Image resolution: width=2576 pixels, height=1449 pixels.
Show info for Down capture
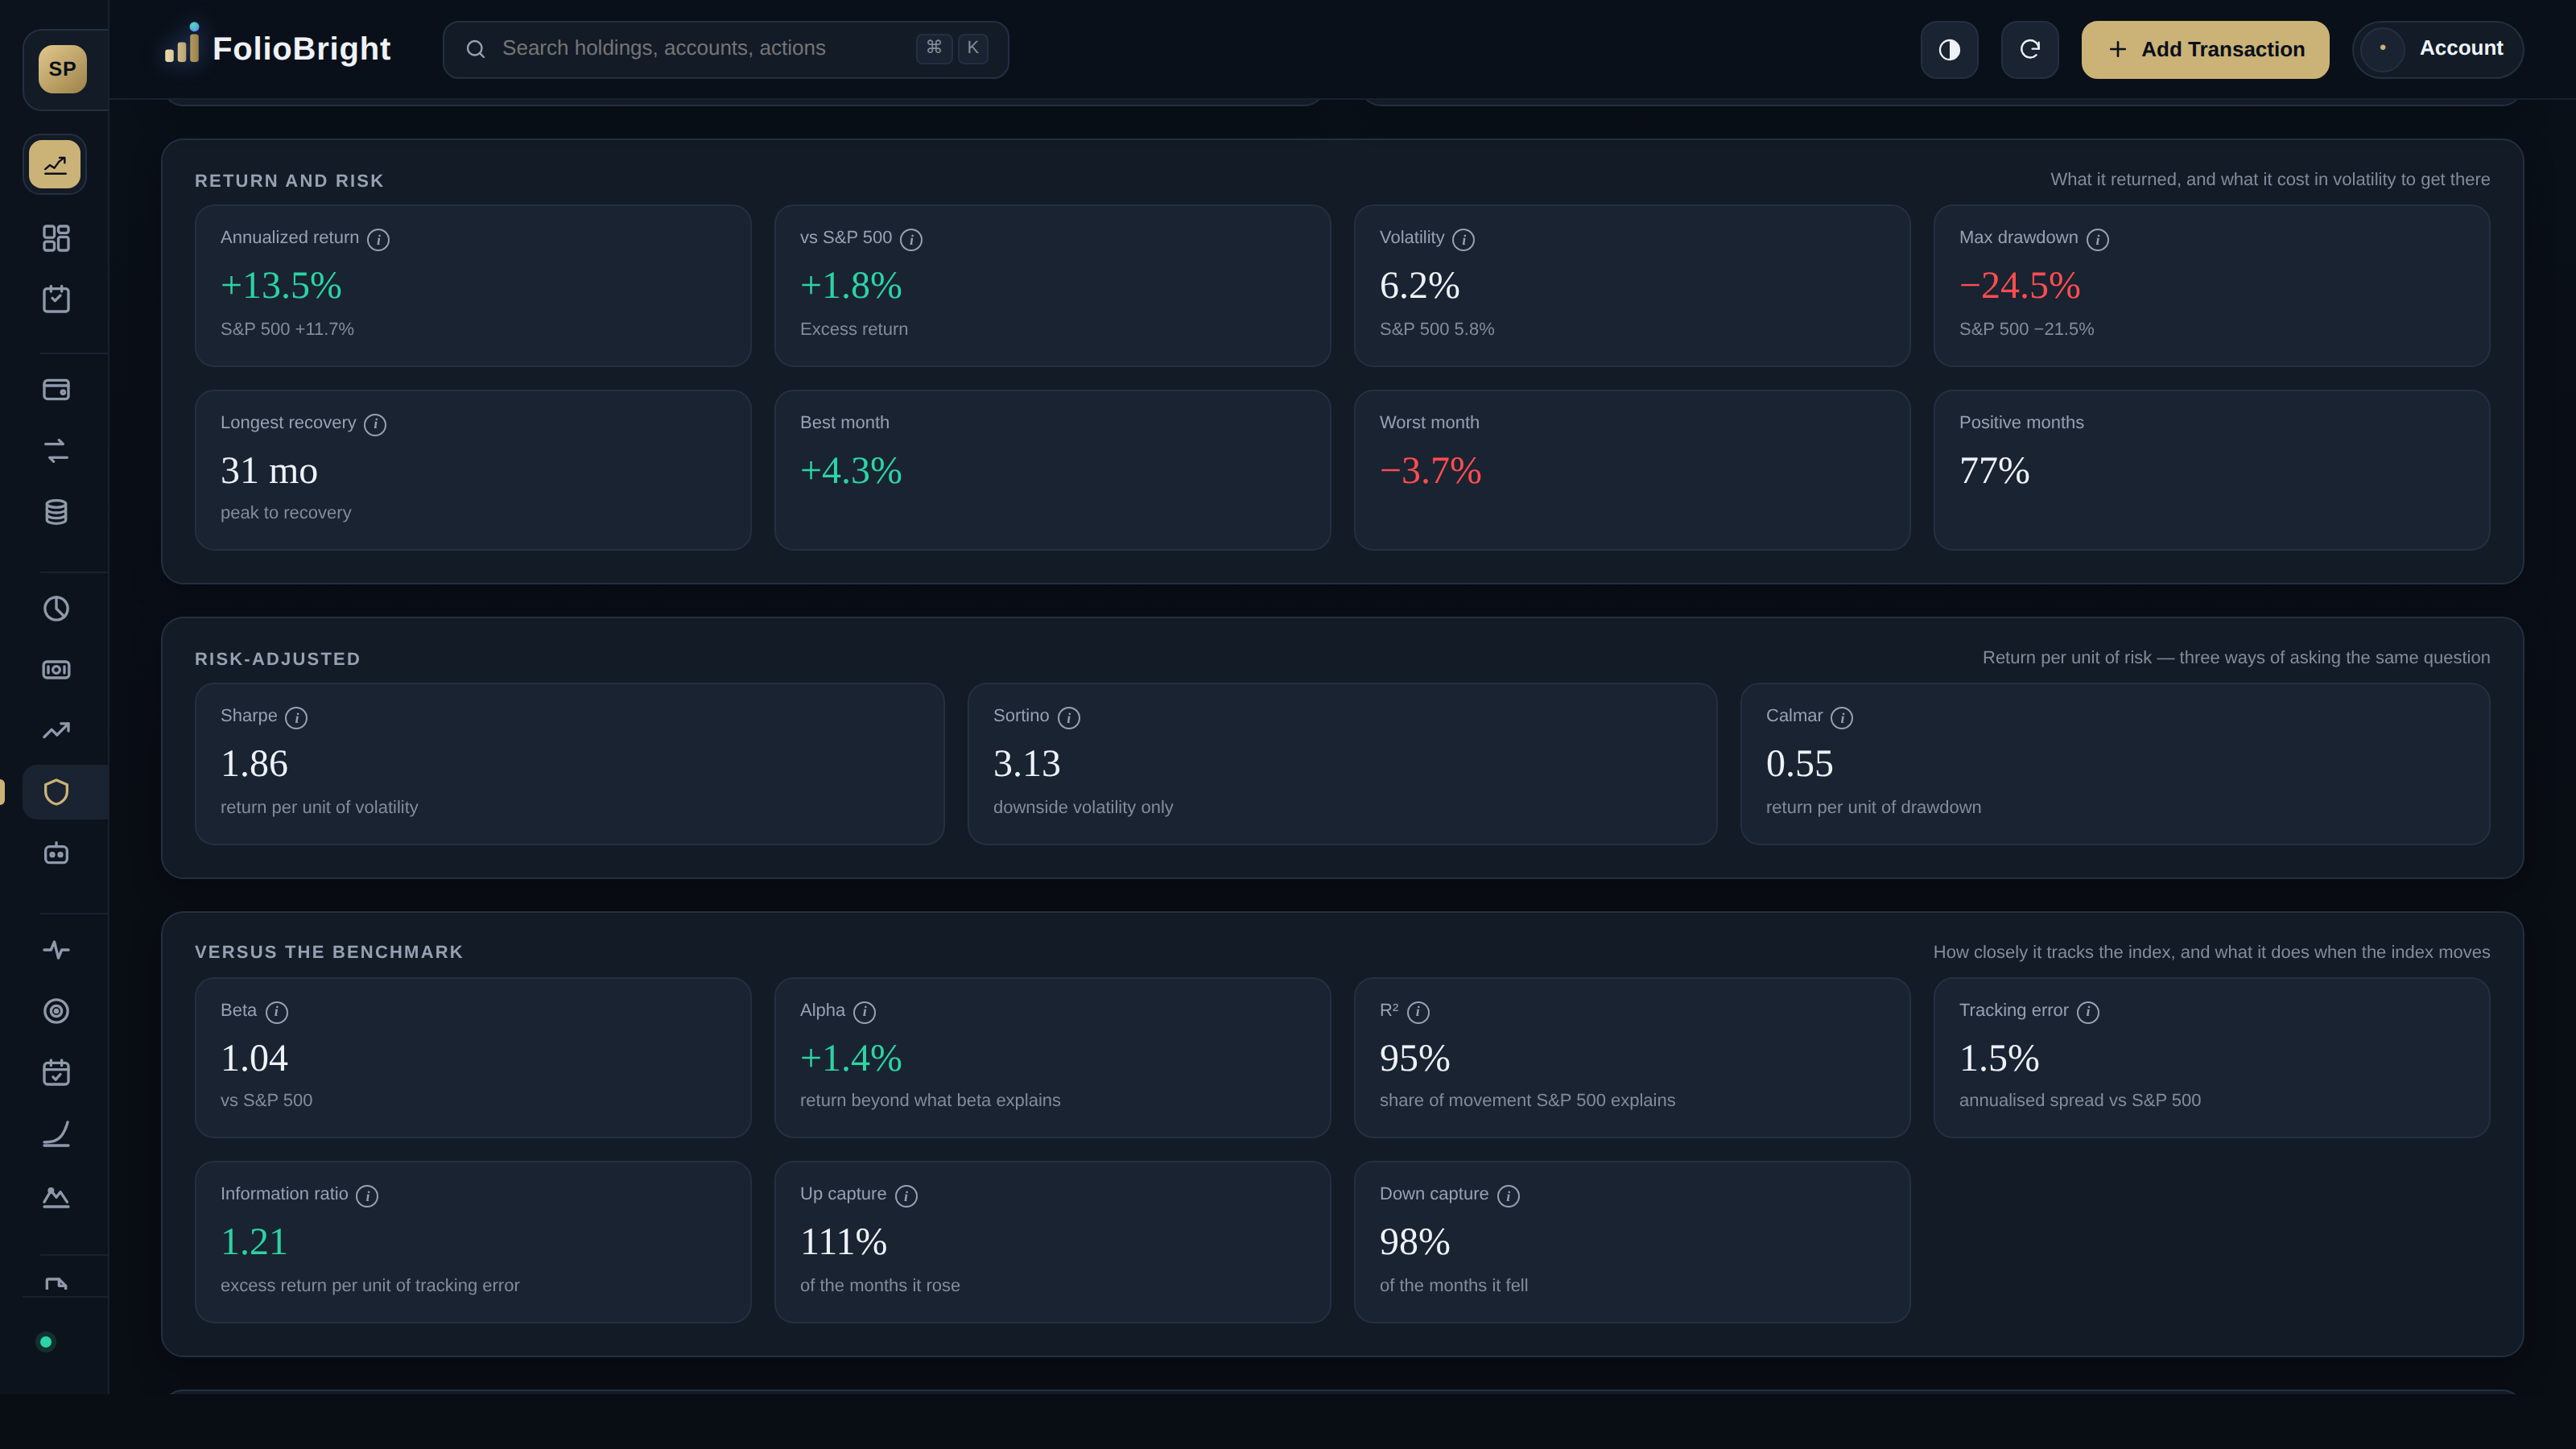tap(1508, 1196)
